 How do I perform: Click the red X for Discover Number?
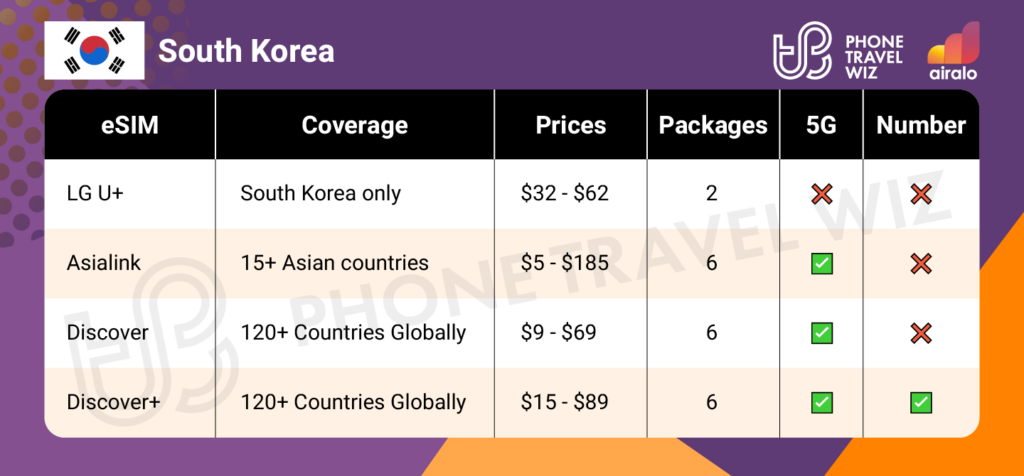921,332
